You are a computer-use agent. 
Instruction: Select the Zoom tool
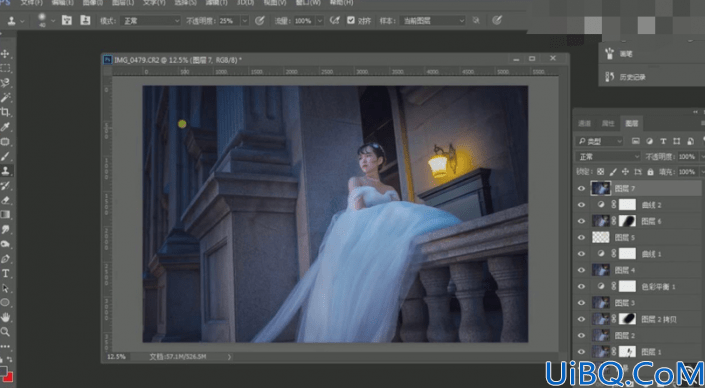point(5,332)
